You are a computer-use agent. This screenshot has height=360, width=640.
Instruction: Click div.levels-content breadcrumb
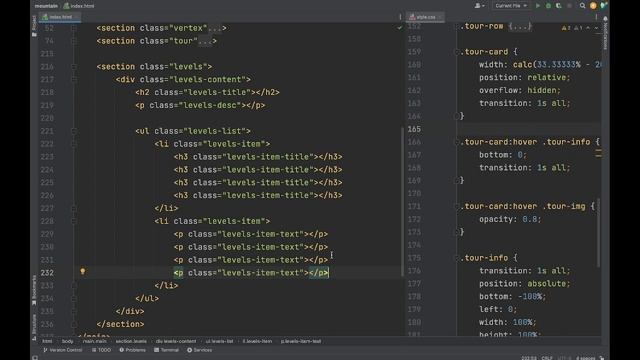(x=176, y=341)
